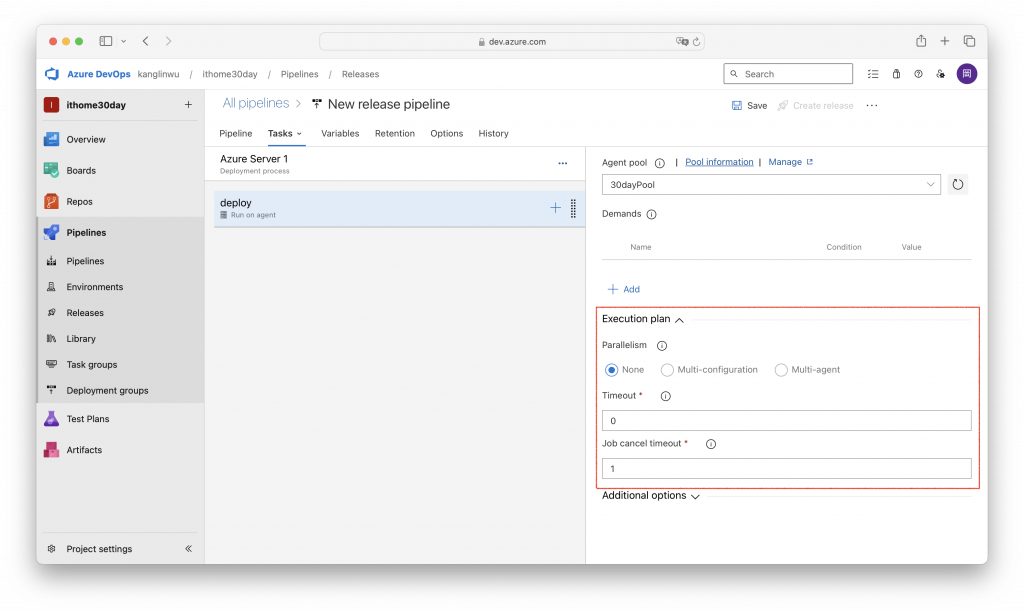This screenshot has width=1024, height=612.
Task: Open Boards from the sidebar
Action: coord(81,170)
